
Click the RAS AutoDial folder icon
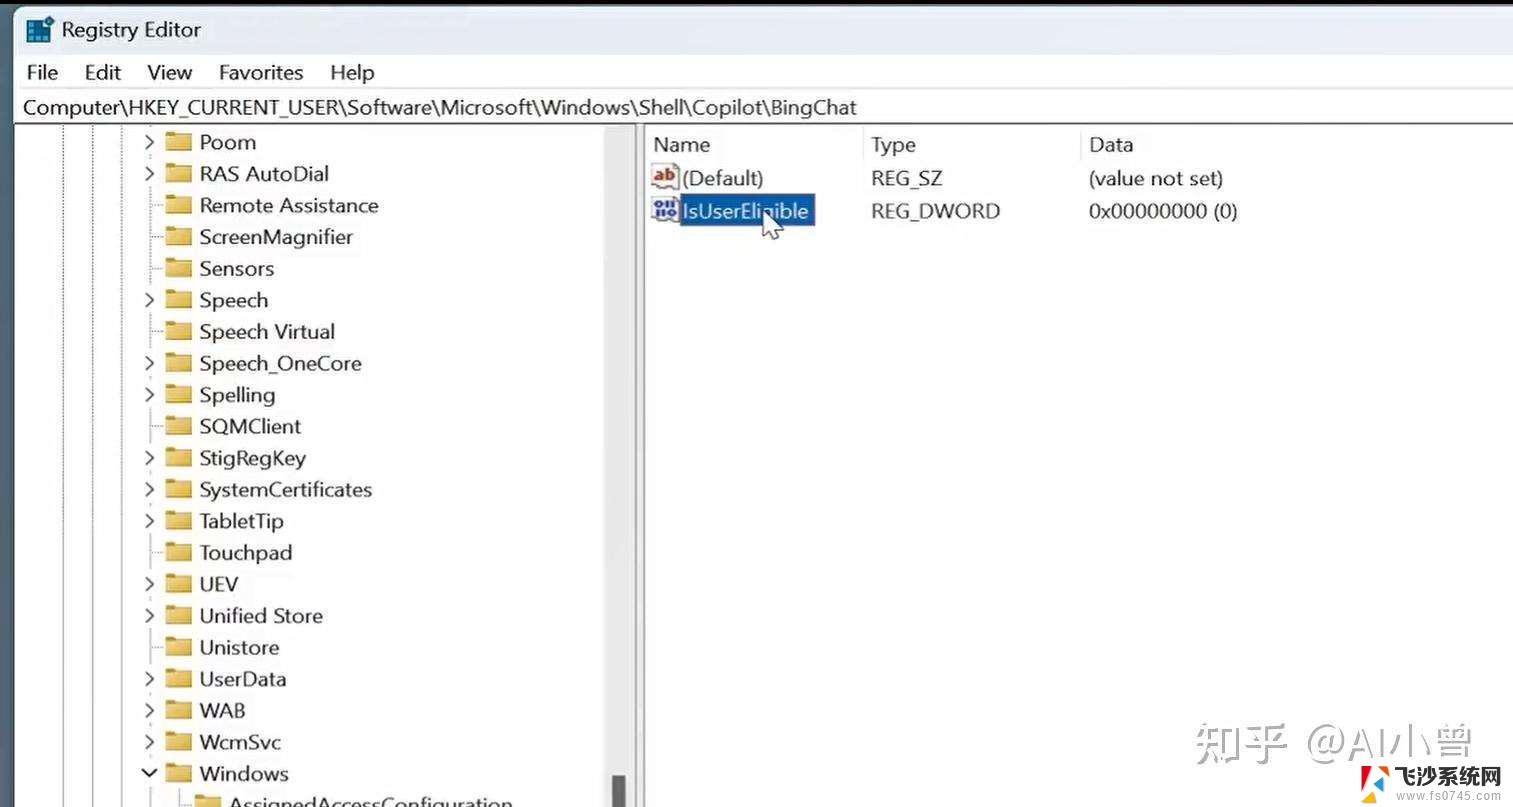tap(178, 174)
